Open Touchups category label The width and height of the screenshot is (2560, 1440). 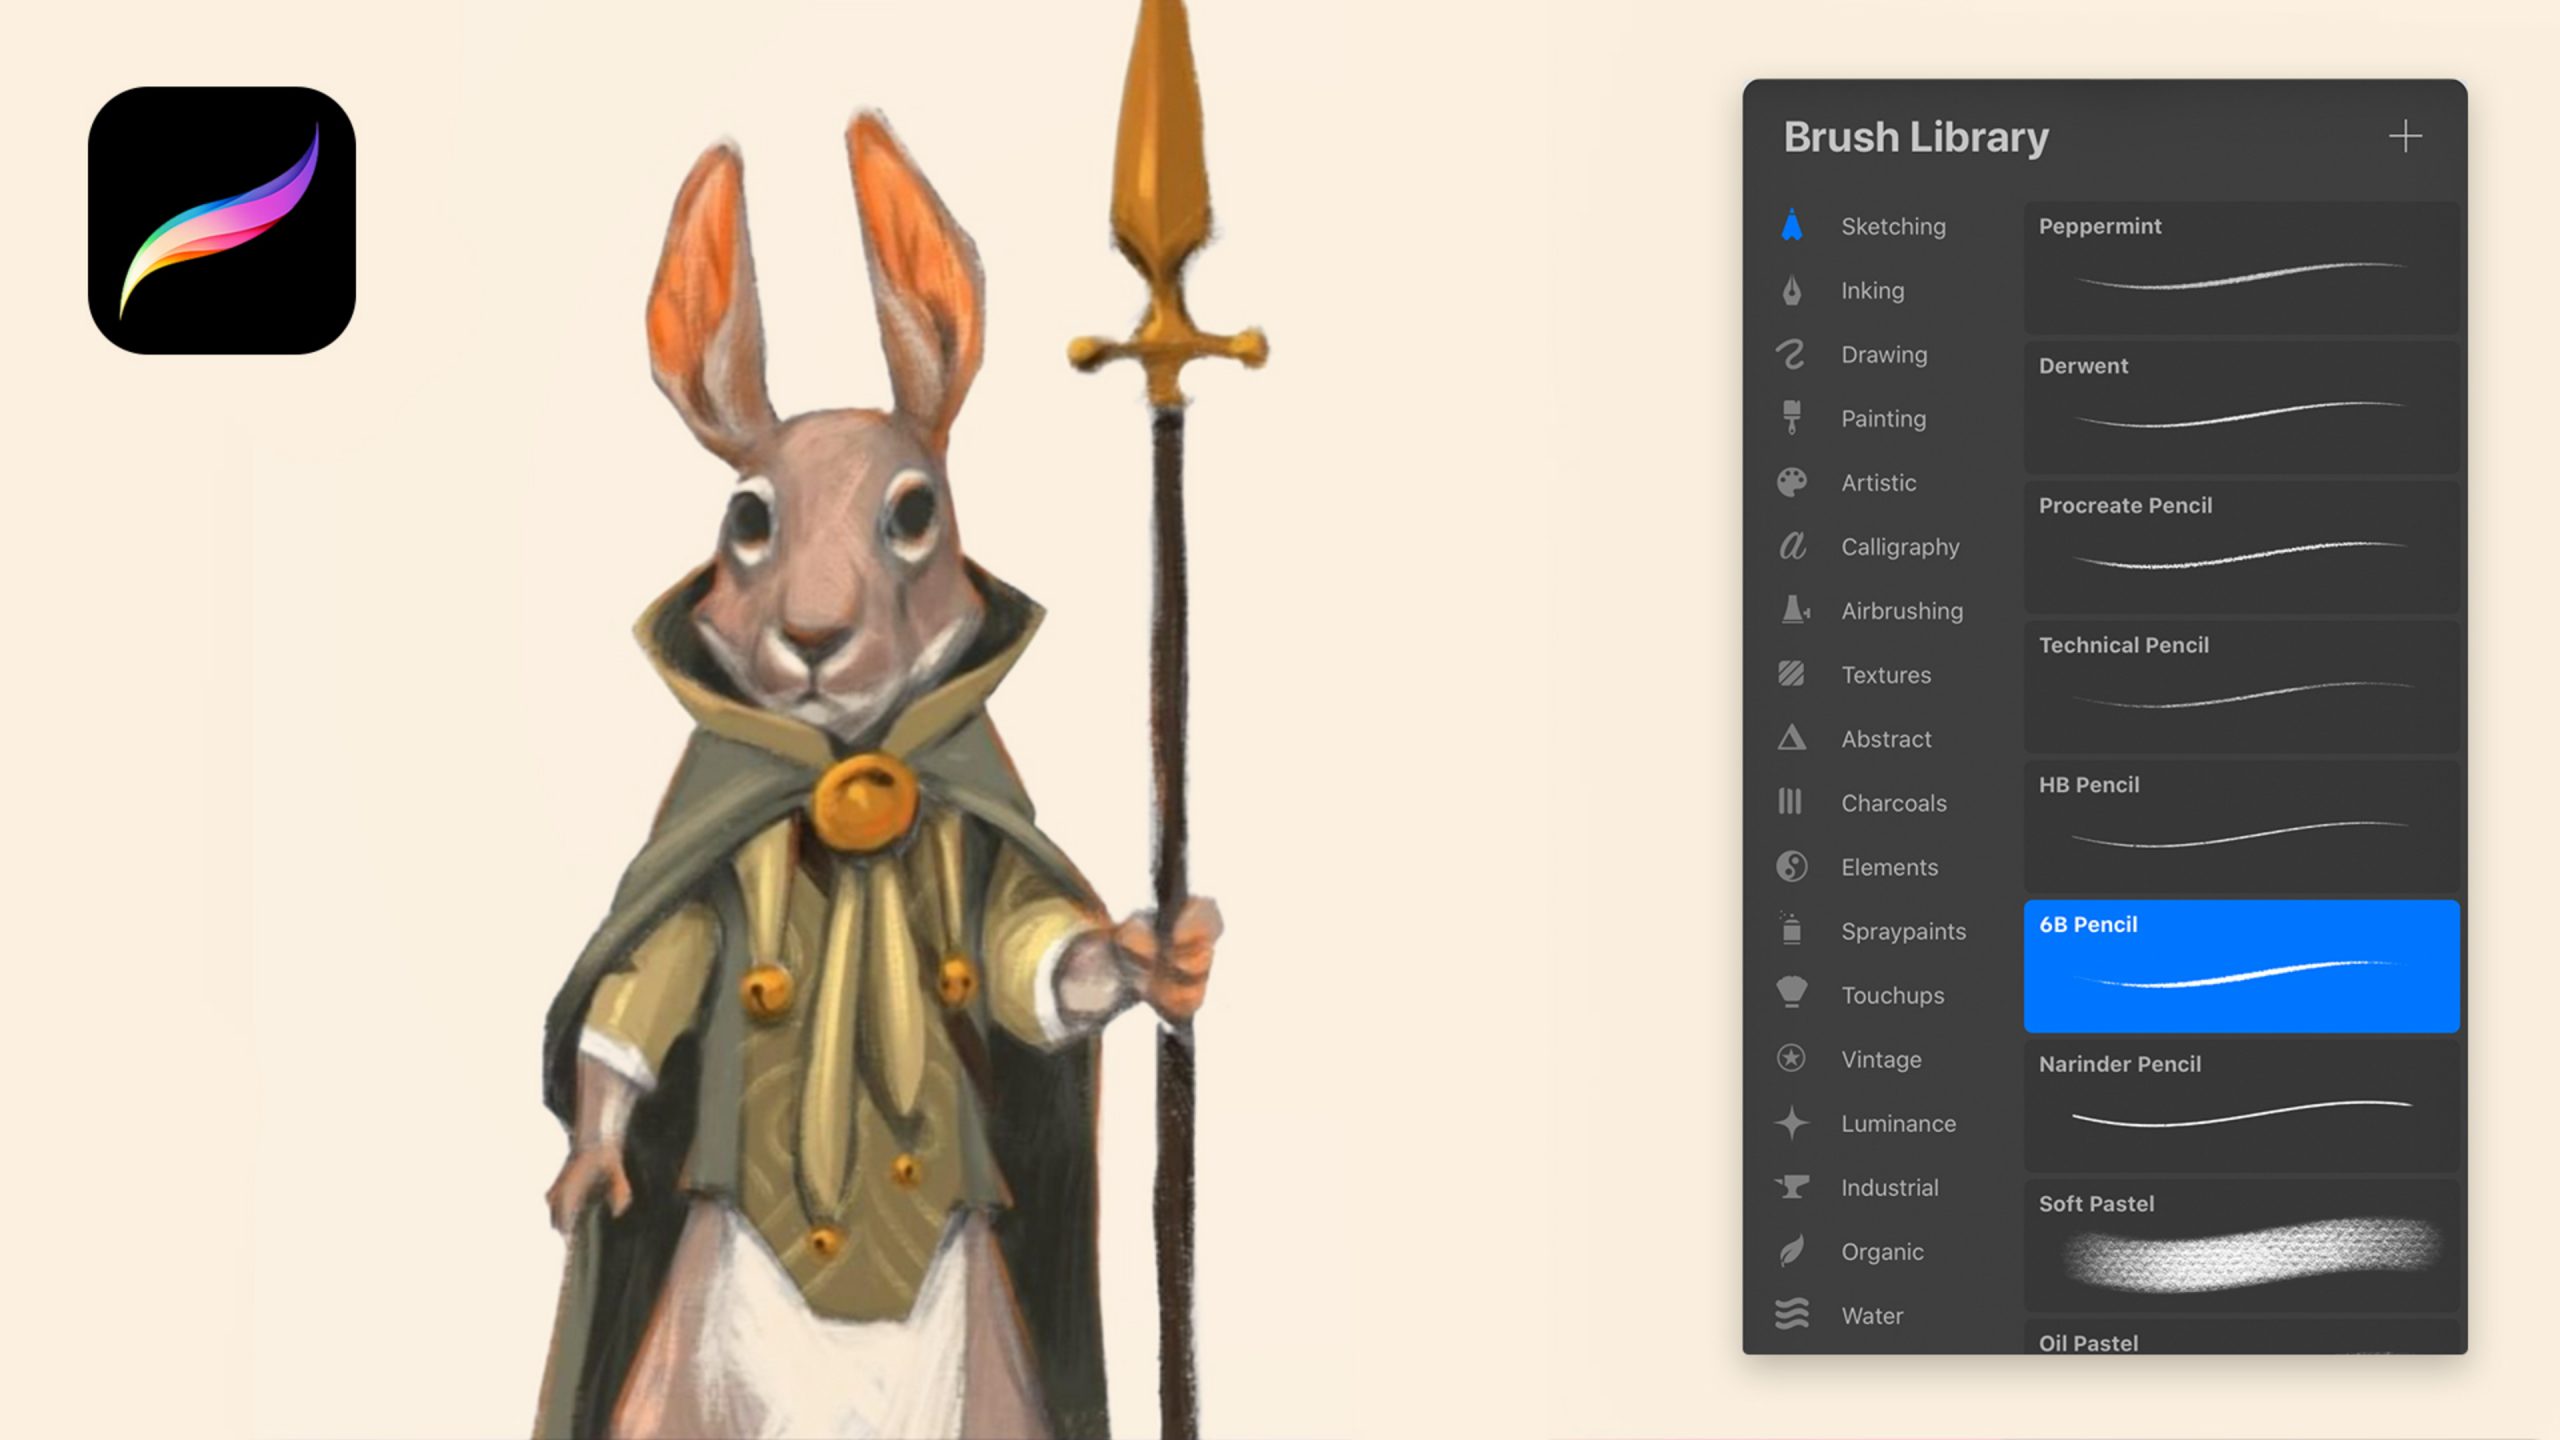tap(1893, 996)
